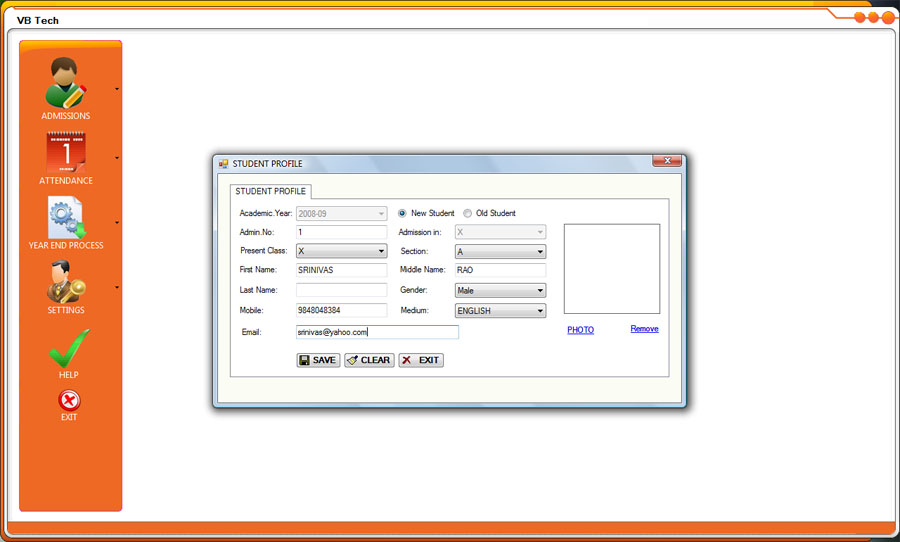Click the red Exit icon in sidebar
900x542 pixels.
tap(69, 400)
